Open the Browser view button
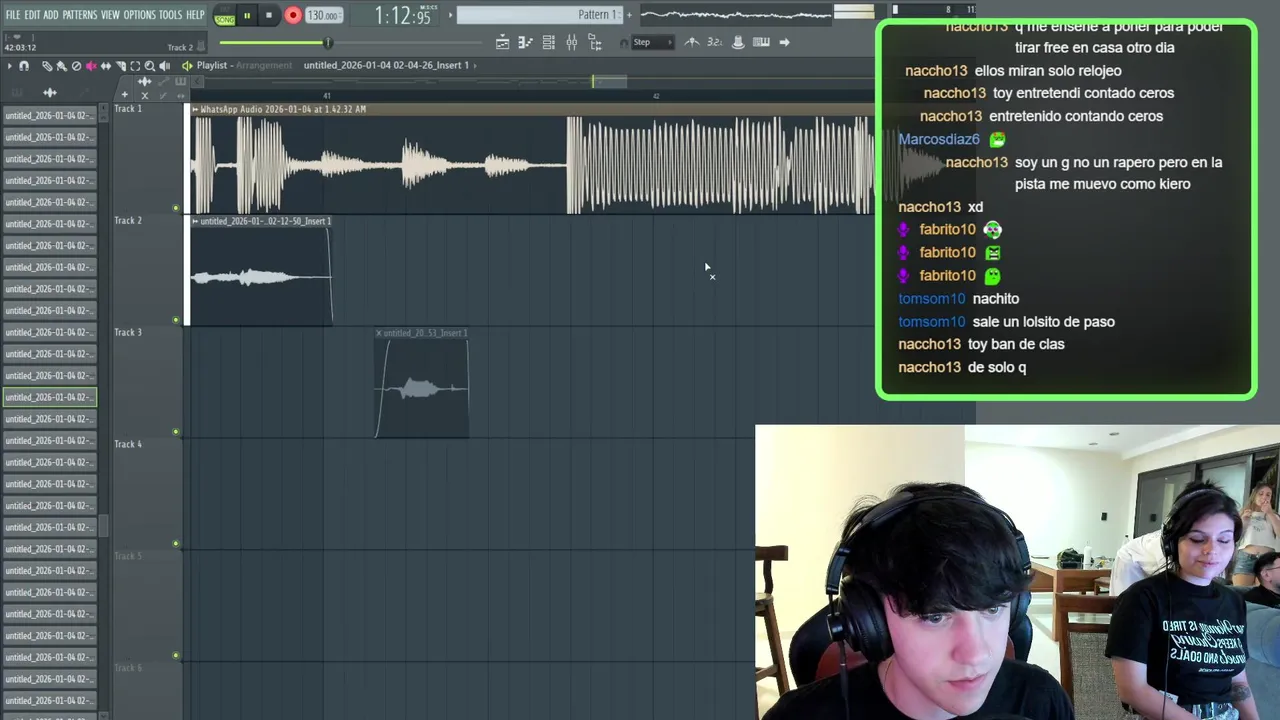Viewport: 1280px width, 720px height. point(595,42)
